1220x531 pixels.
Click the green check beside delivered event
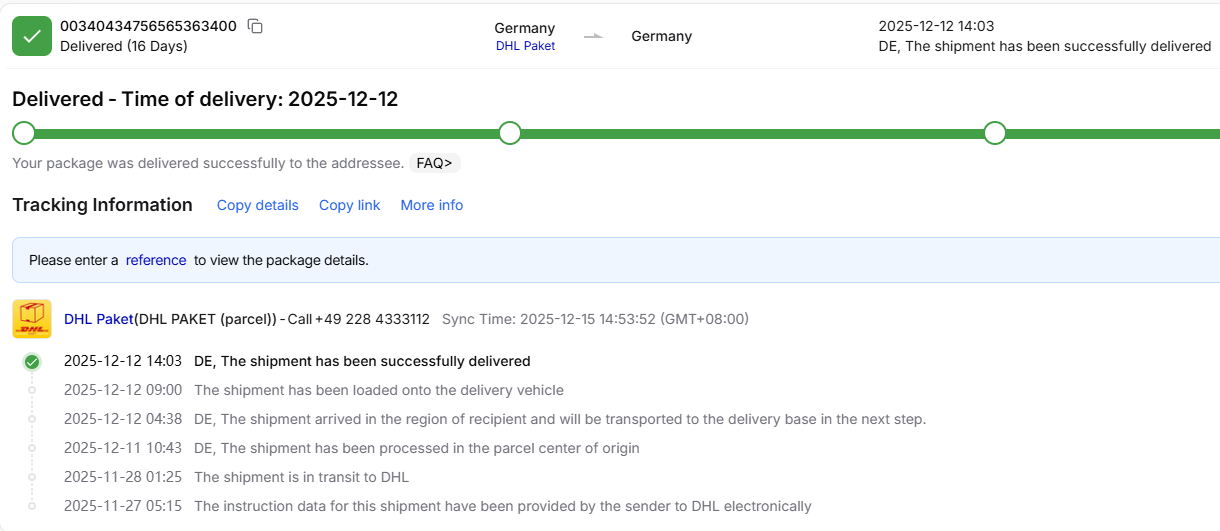(32, 362)
